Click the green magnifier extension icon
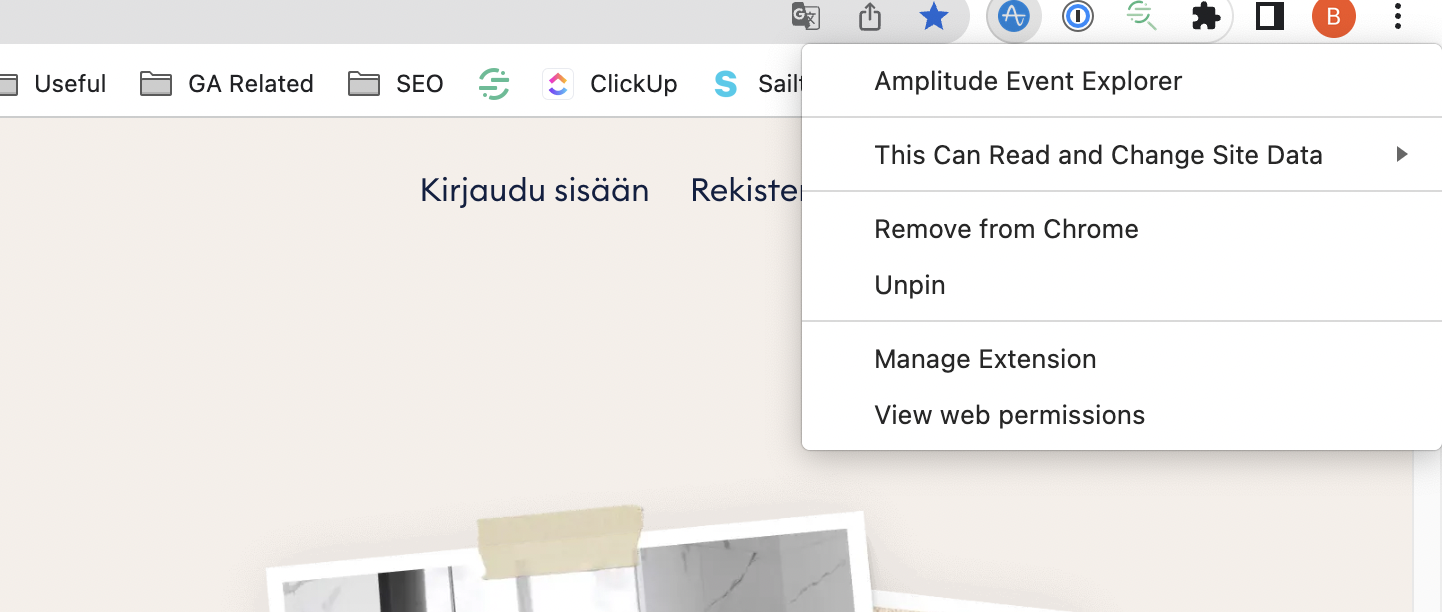This screenshot has height=612, width=1442. tap(1142, 16)
